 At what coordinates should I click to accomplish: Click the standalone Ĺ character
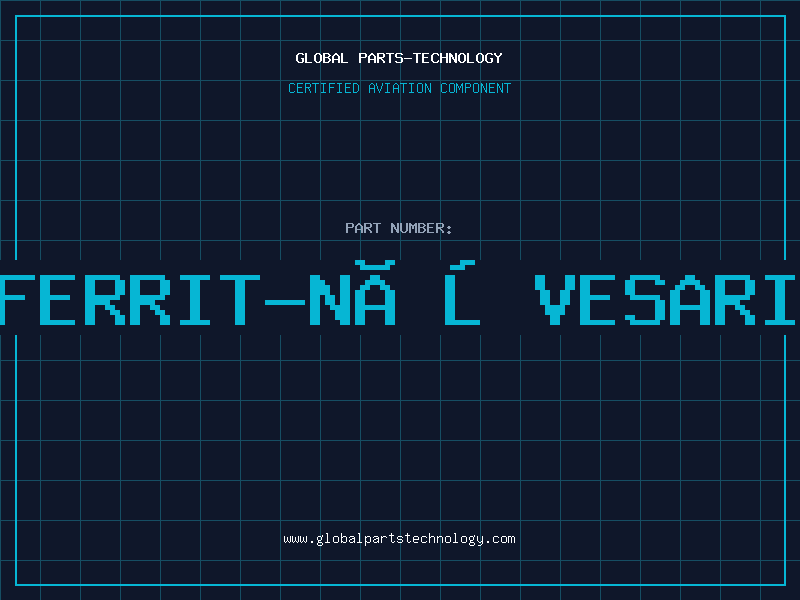pos(460,296)
